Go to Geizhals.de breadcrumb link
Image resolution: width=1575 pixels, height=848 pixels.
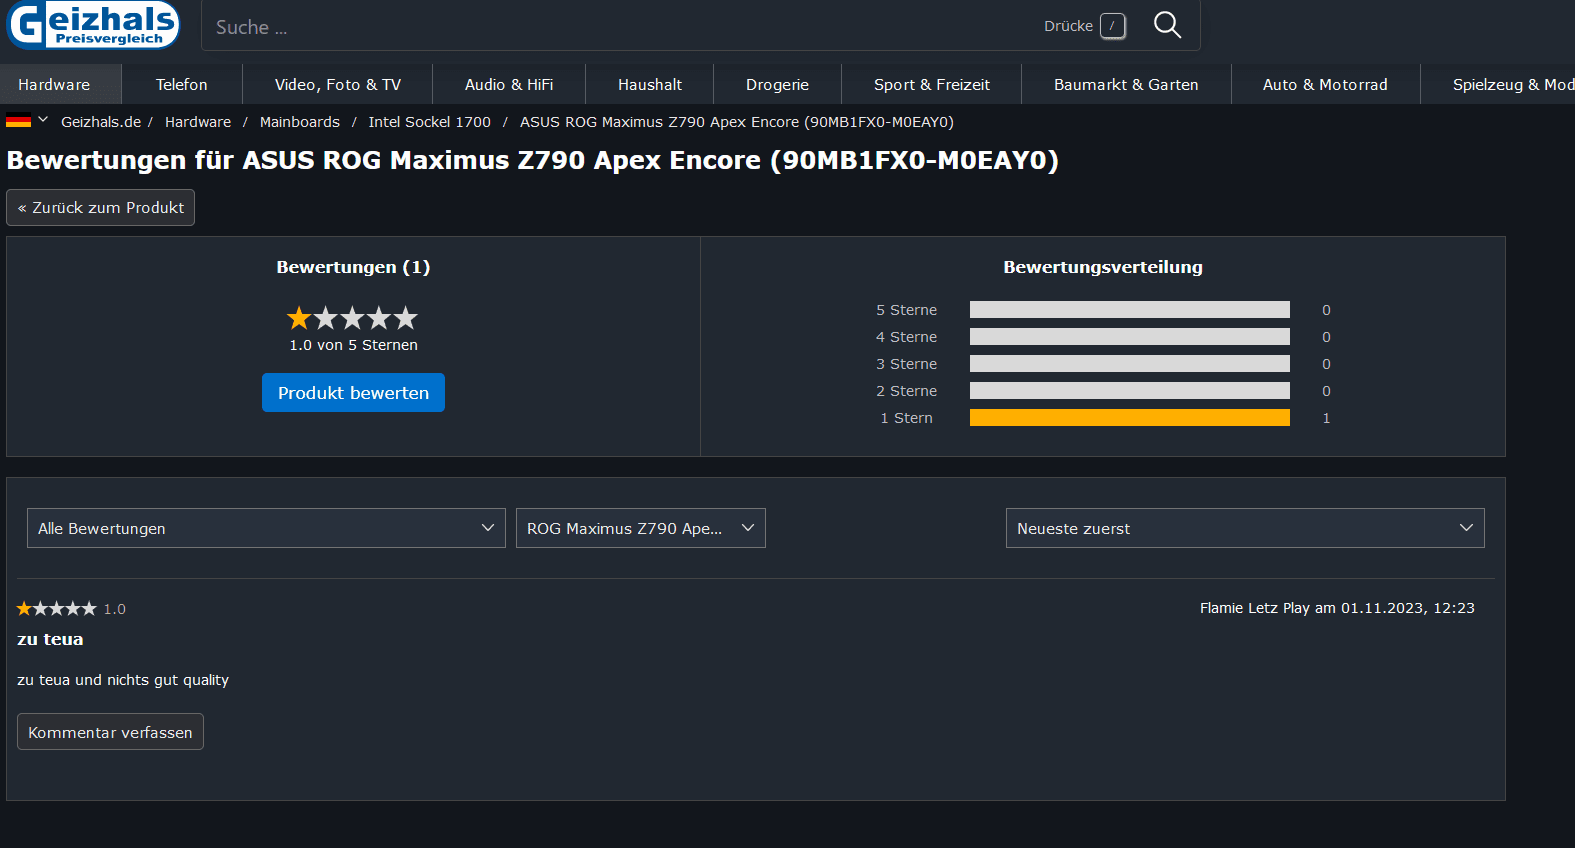[101, 122]
